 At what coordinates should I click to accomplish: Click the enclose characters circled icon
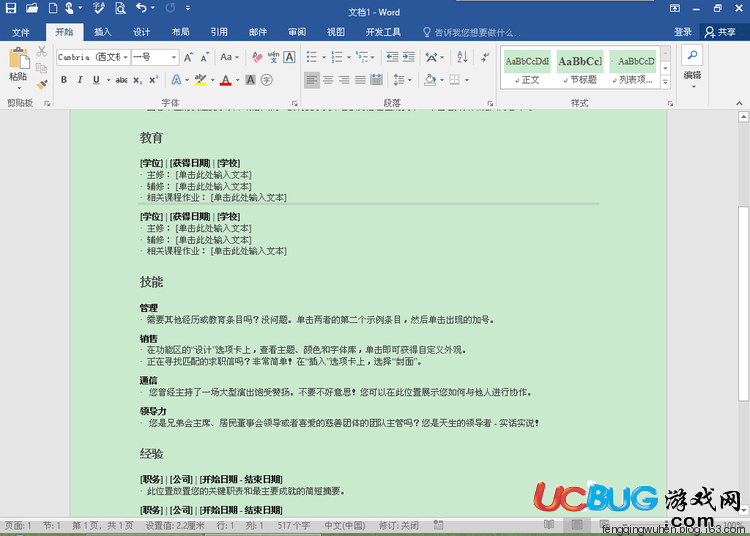click(x=267, y=80)
